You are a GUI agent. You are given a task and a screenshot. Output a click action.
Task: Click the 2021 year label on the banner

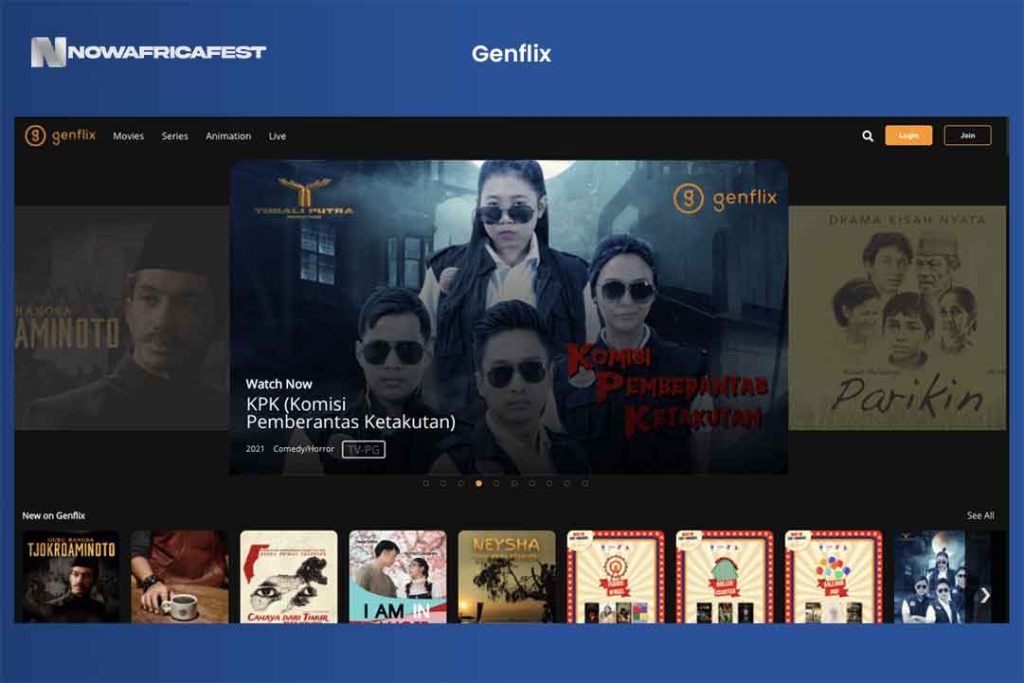pos(255,449)
